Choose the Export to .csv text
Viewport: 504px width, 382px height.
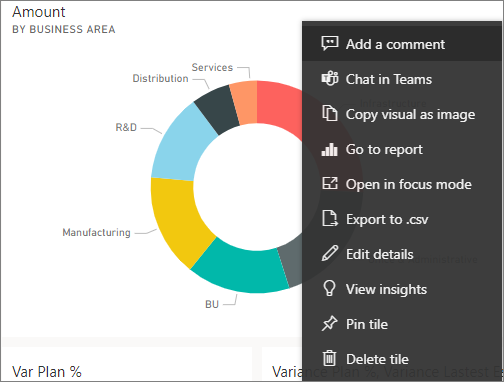pos(387,219)
